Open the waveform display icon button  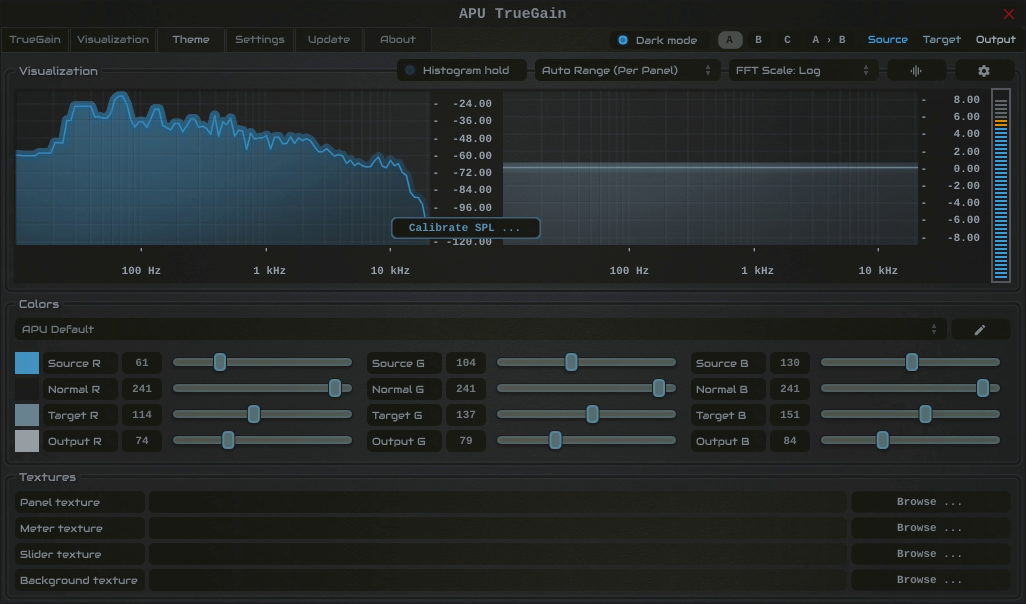pos(916,71)
